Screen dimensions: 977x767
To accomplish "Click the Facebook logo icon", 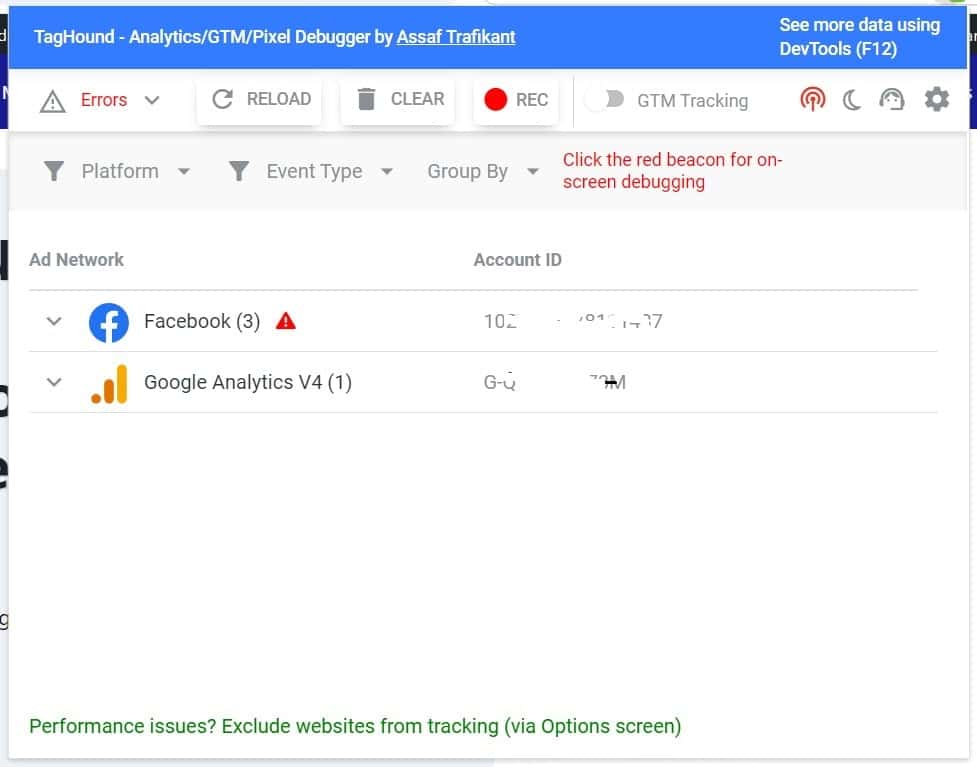I will [108, 322].
